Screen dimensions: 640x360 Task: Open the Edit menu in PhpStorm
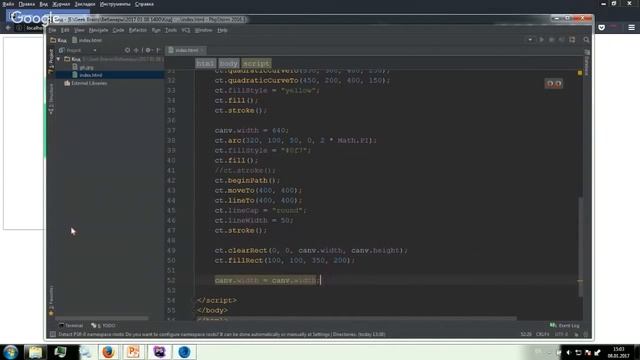coord(65,30)
